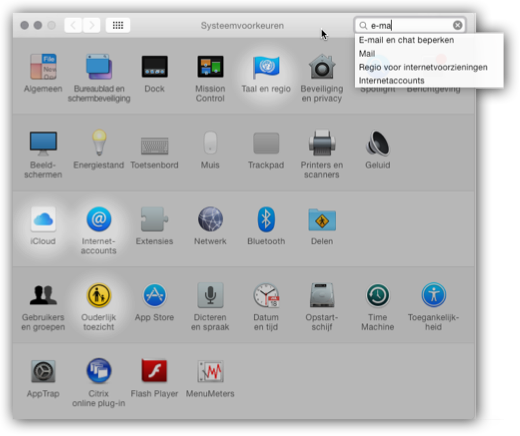Go back with the left arrow button

tap(73, 25)
